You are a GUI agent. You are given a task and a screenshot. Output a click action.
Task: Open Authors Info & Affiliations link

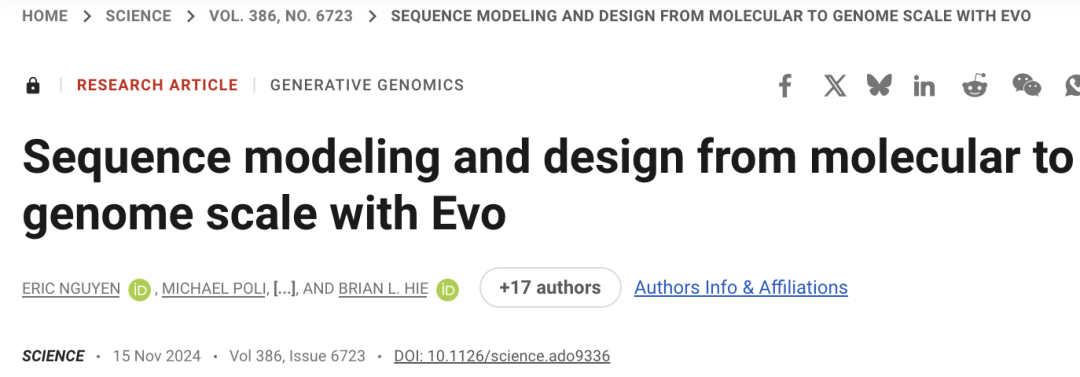(x=741, y=287)
